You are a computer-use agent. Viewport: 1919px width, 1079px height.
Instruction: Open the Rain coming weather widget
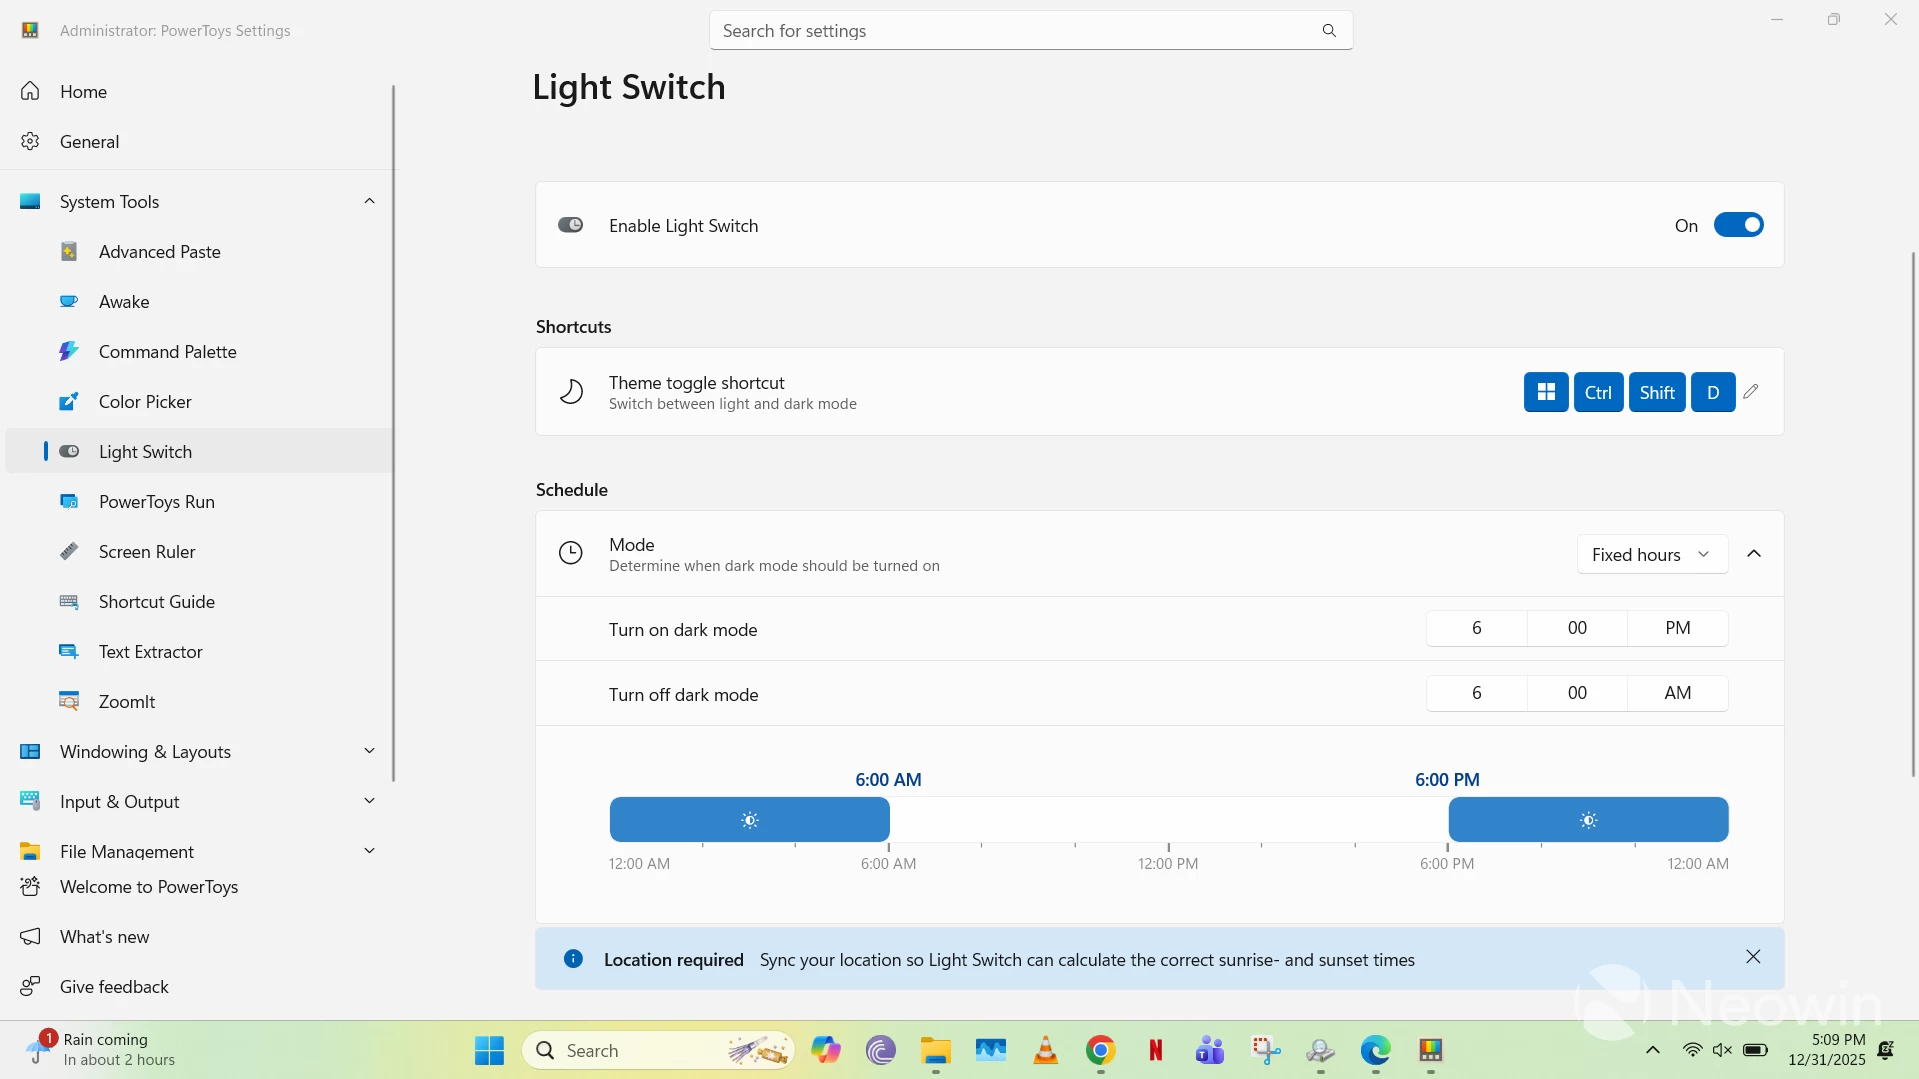tap(100, 1050)
